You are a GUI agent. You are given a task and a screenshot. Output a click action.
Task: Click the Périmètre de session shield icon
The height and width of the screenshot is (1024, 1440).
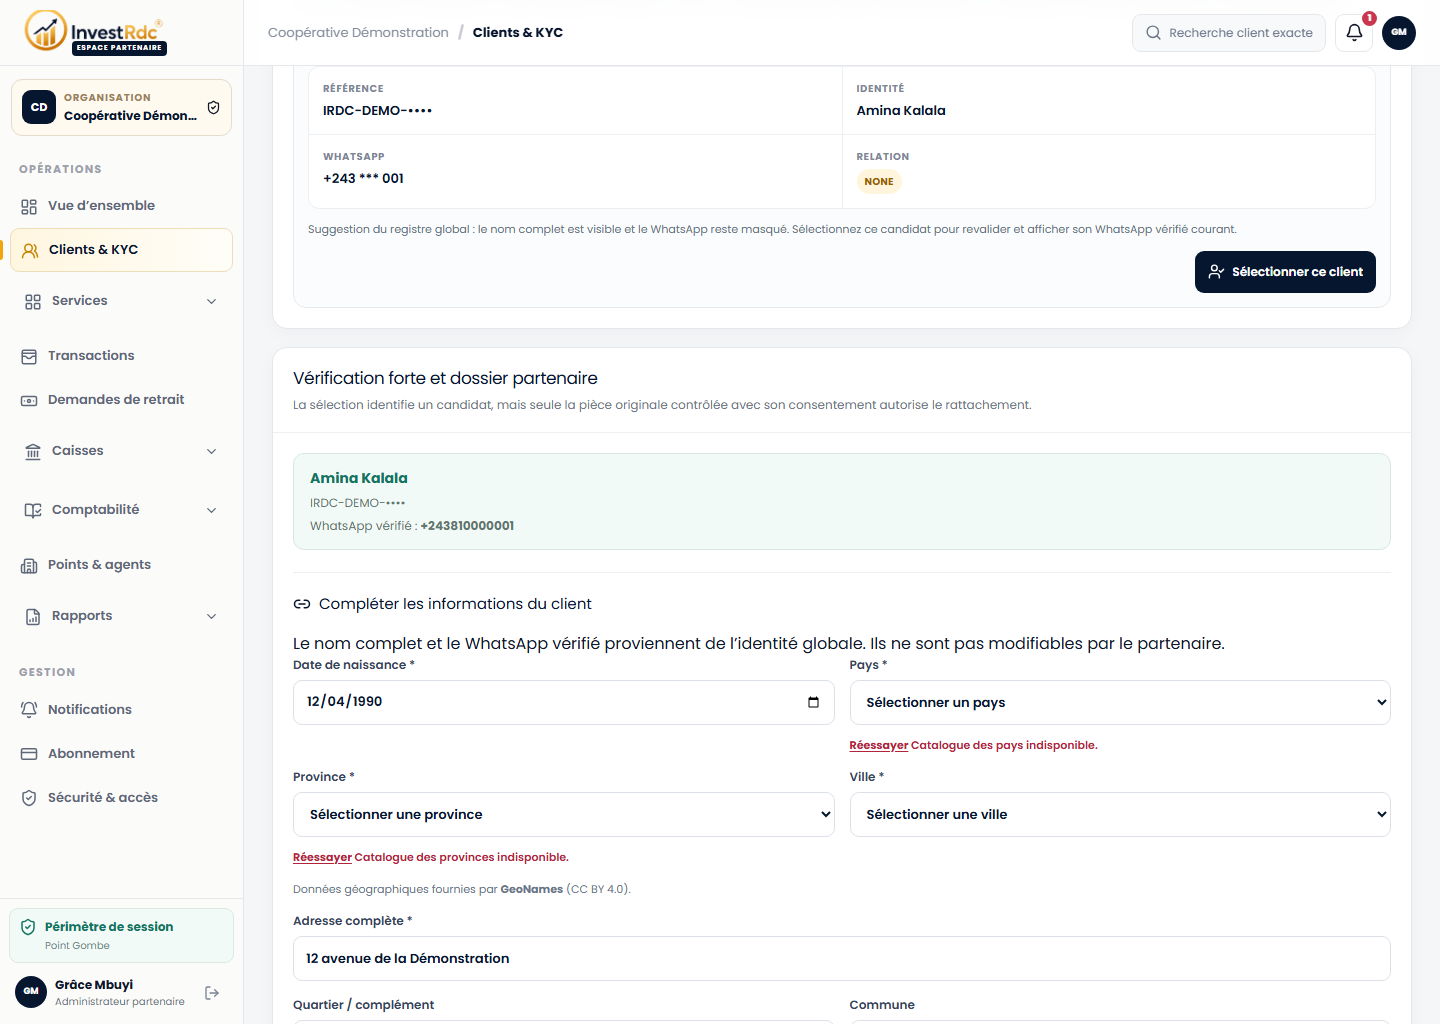tap(28, 927)
